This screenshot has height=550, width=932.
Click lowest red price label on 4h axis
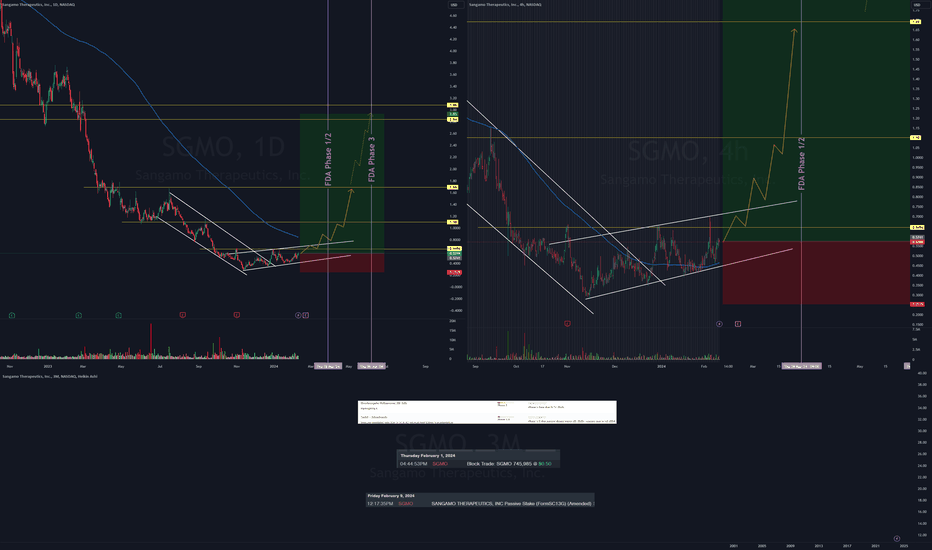click(917, 304)
